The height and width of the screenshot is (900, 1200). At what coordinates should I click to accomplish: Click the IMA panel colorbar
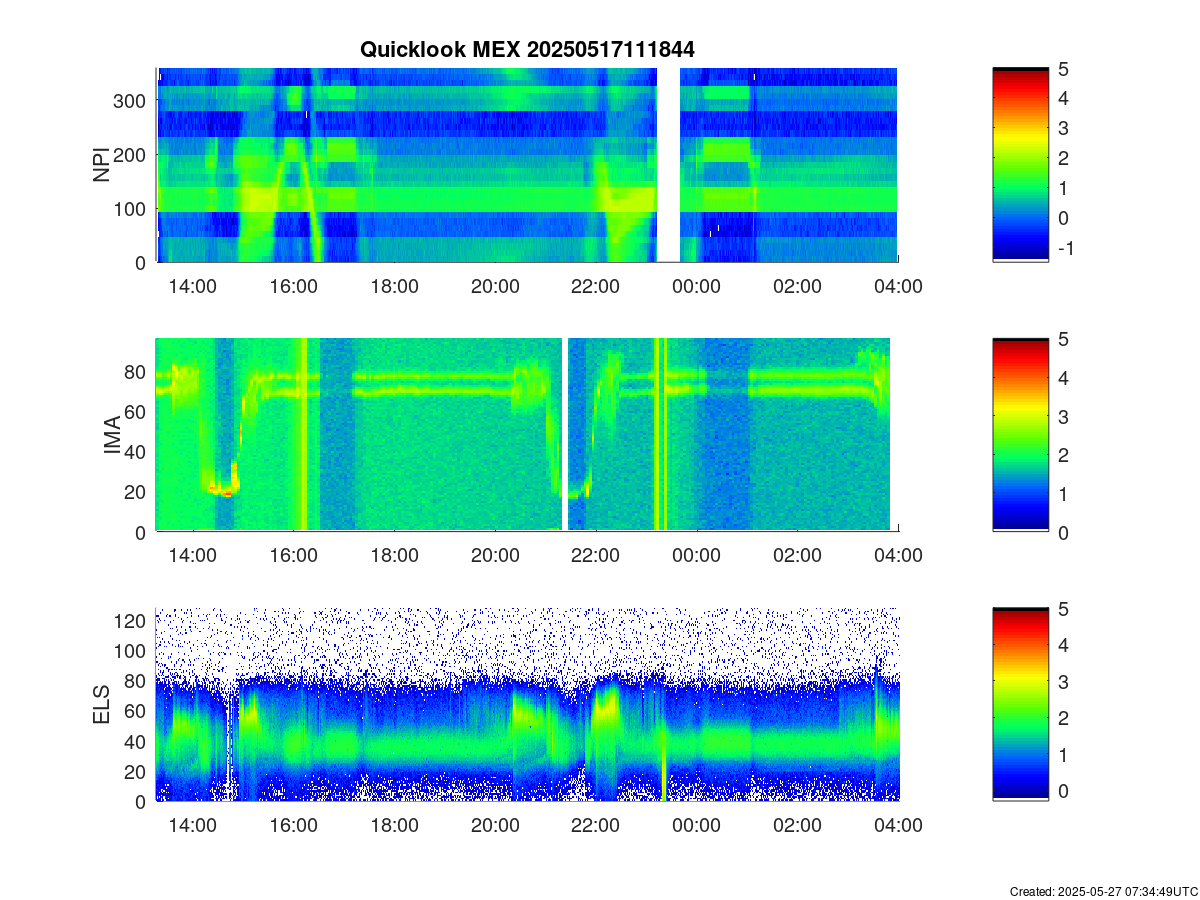click(1020, 435)
